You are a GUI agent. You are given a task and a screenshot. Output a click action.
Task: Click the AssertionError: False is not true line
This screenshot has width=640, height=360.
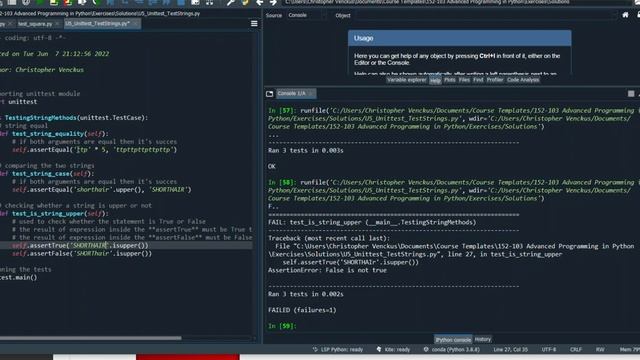pos(327,270)
